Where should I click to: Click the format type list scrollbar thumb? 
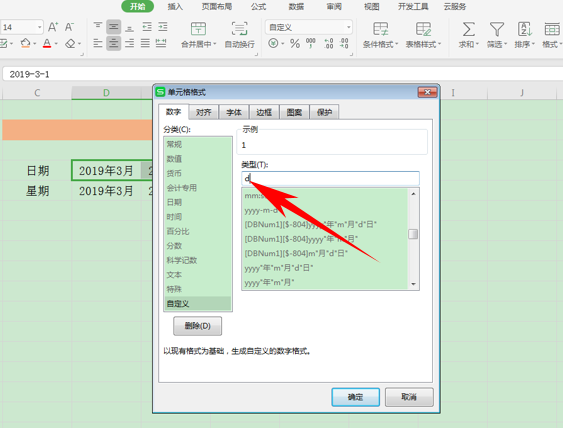point(413,234)
